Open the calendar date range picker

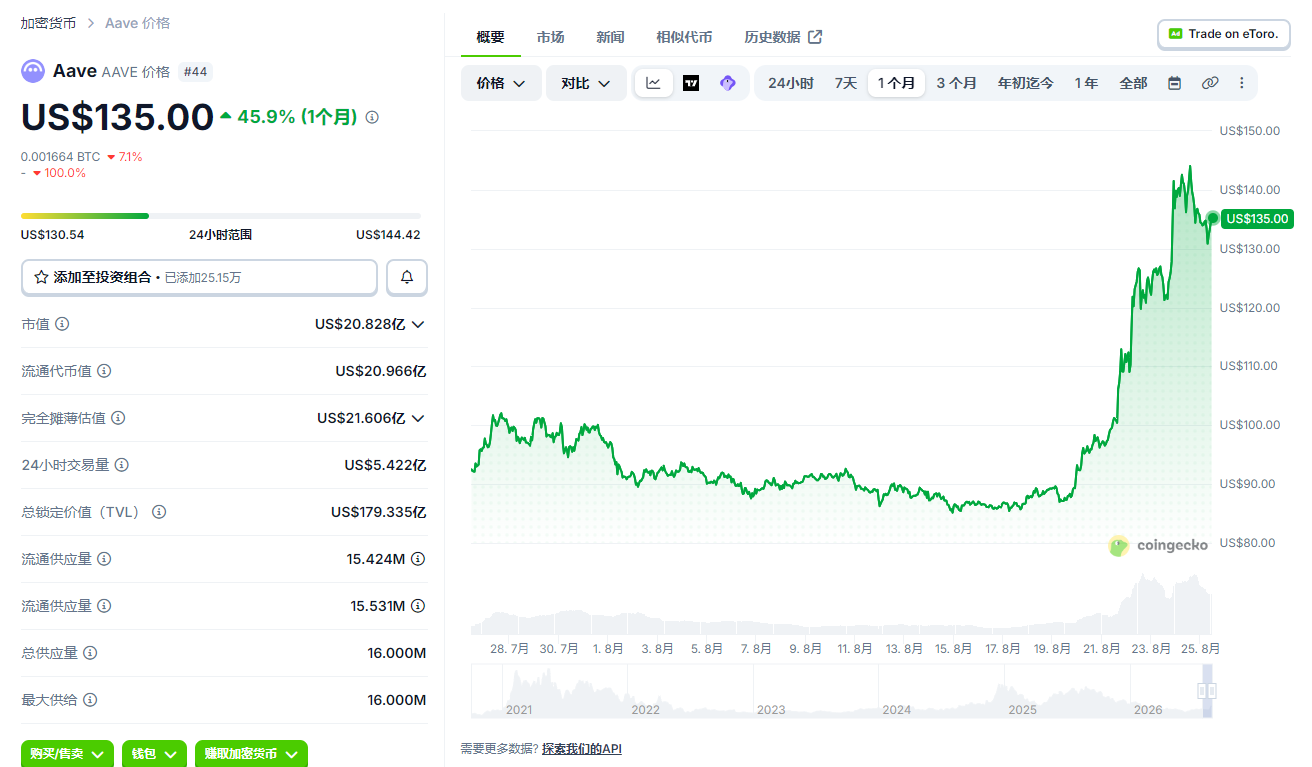(1175, 83)
